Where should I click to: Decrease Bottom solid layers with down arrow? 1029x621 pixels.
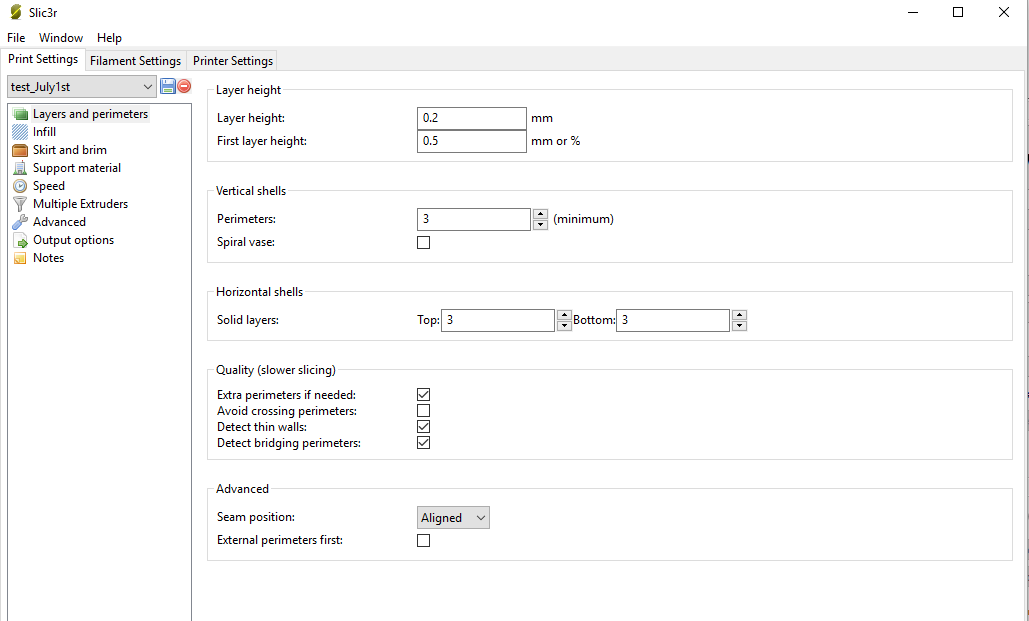pyautogui.click(x=739, y=326)
